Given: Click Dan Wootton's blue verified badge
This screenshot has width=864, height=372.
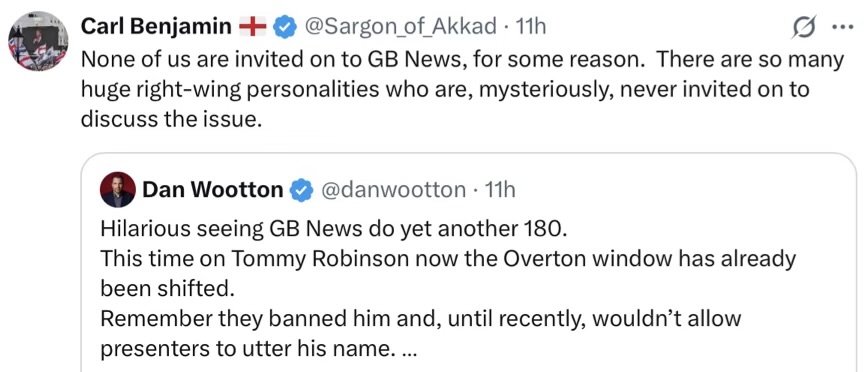Looking at the screenshot, I should point(300,190).
